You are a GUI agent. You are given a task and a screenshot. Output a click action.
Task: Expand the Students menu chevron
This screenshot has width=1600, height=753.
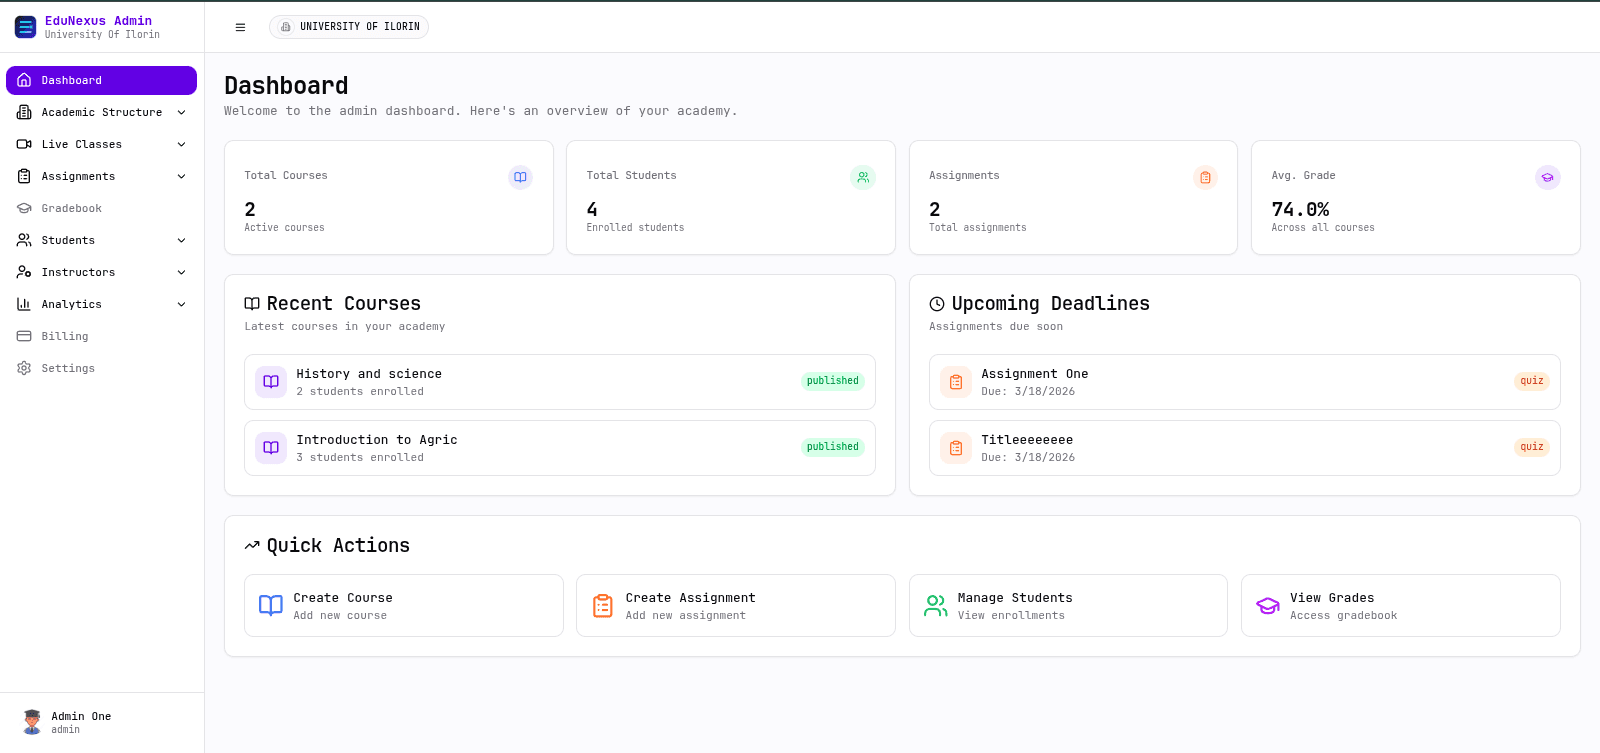tap(181, 240)
